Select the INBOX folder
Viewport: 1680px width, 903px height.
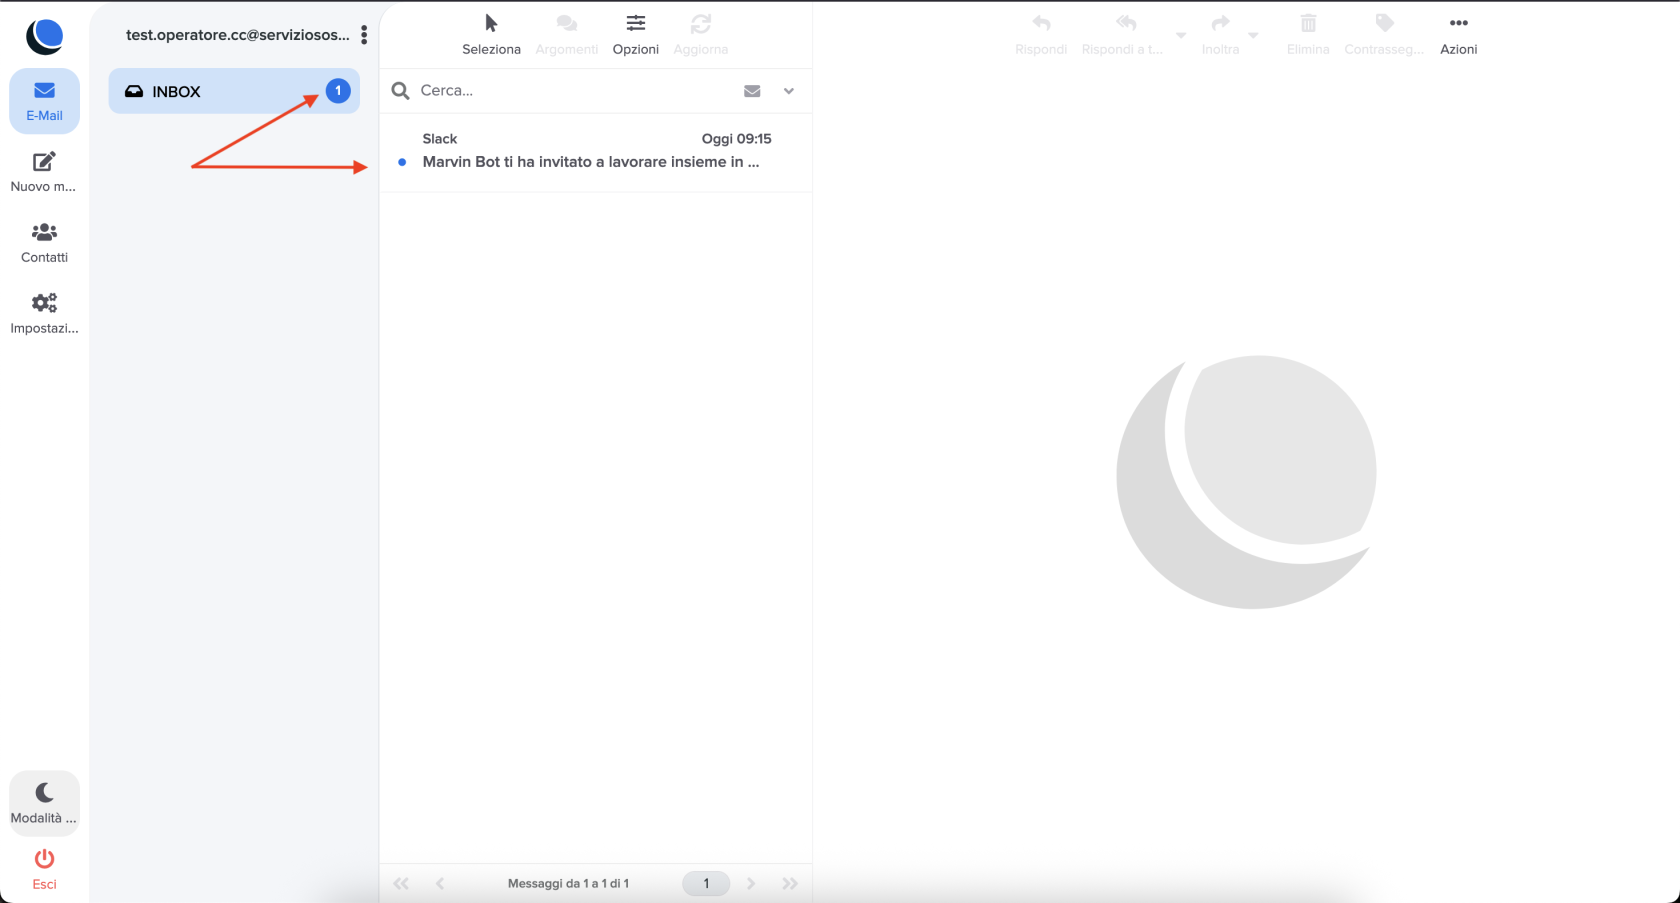(234, 91)
